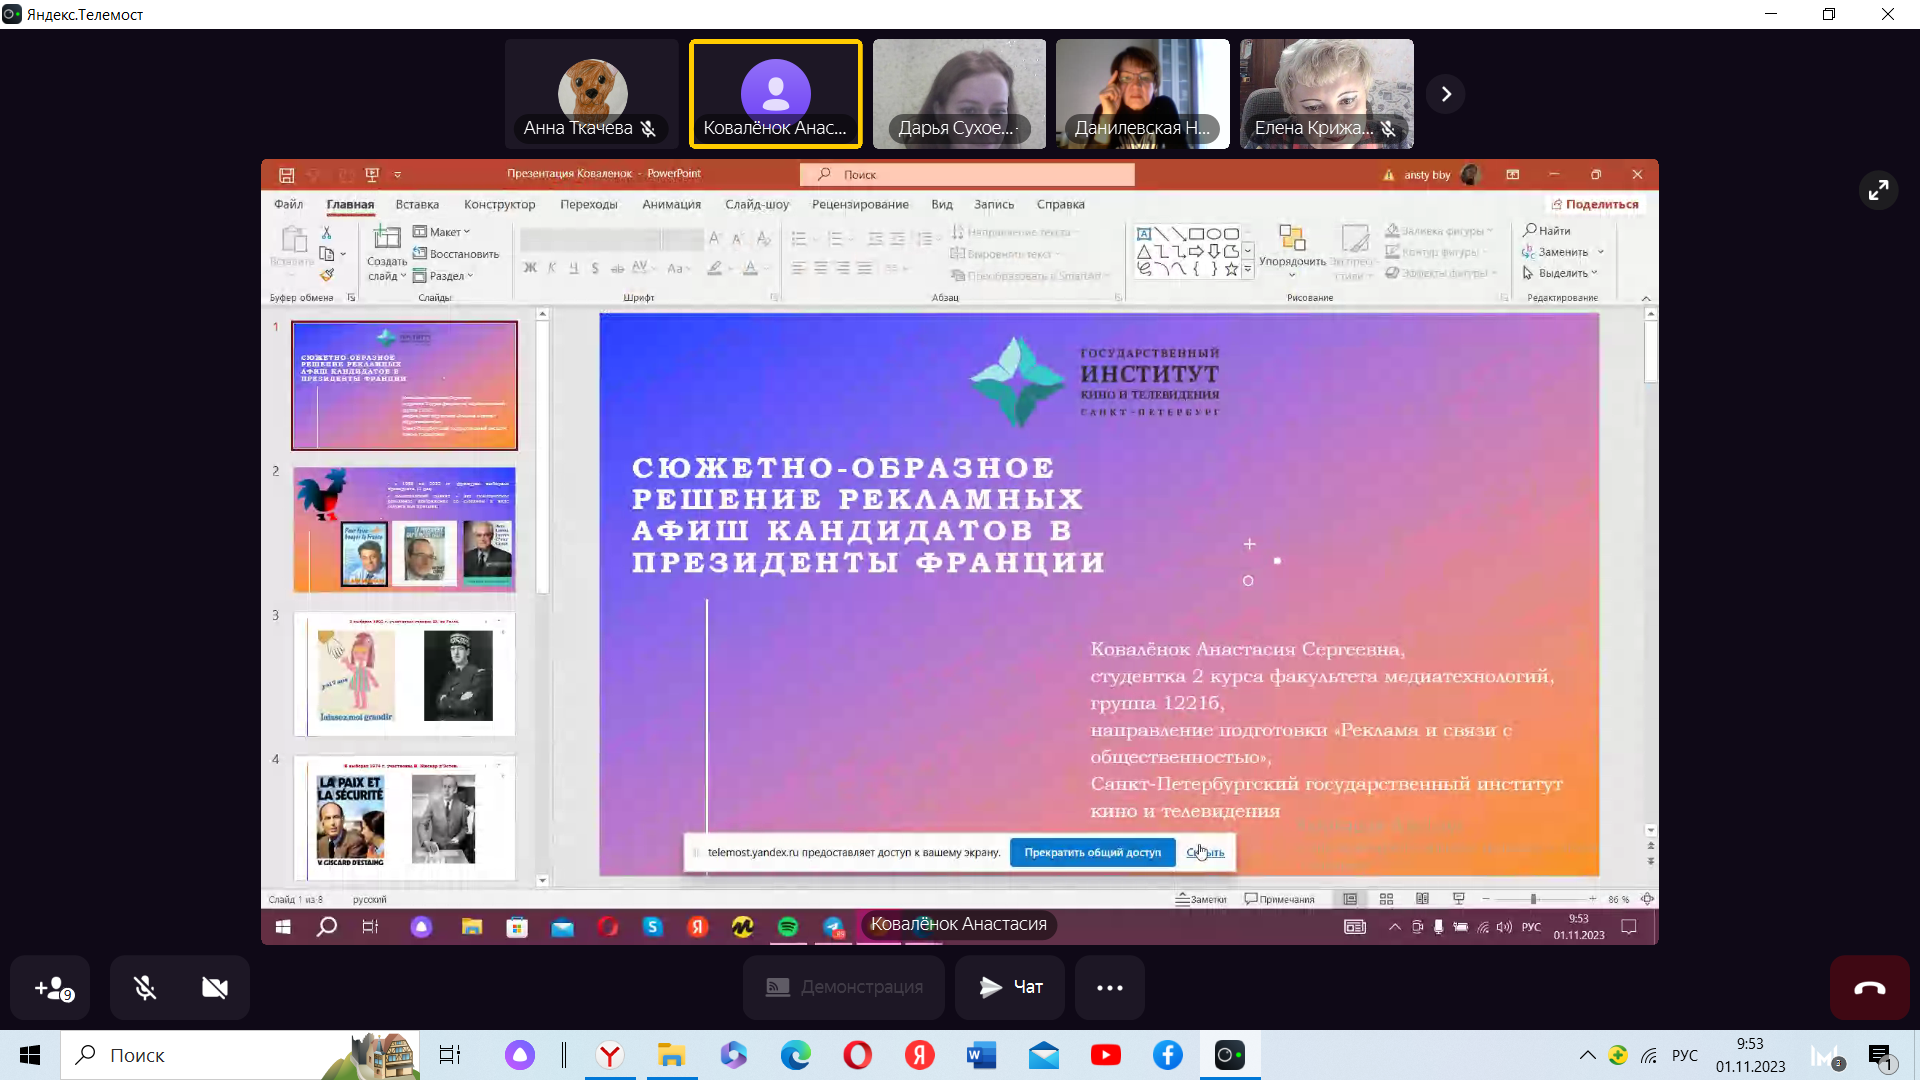The image size is (1920, 1080).
Task: Select Елена Крижа participant video tile
Action: point(1326,94)
